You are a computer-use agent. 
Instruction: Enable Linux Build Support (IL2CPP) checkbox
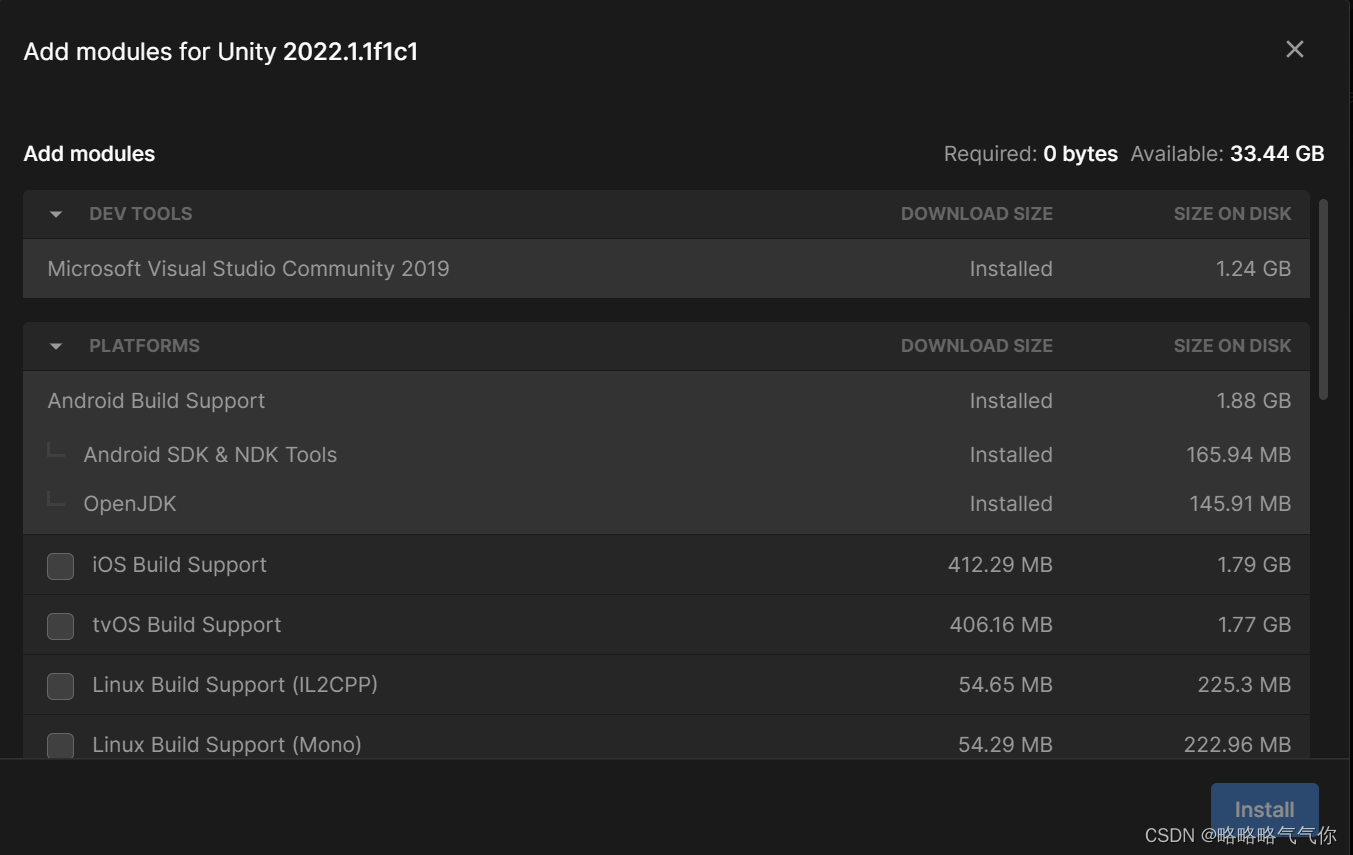pos(61,686)
